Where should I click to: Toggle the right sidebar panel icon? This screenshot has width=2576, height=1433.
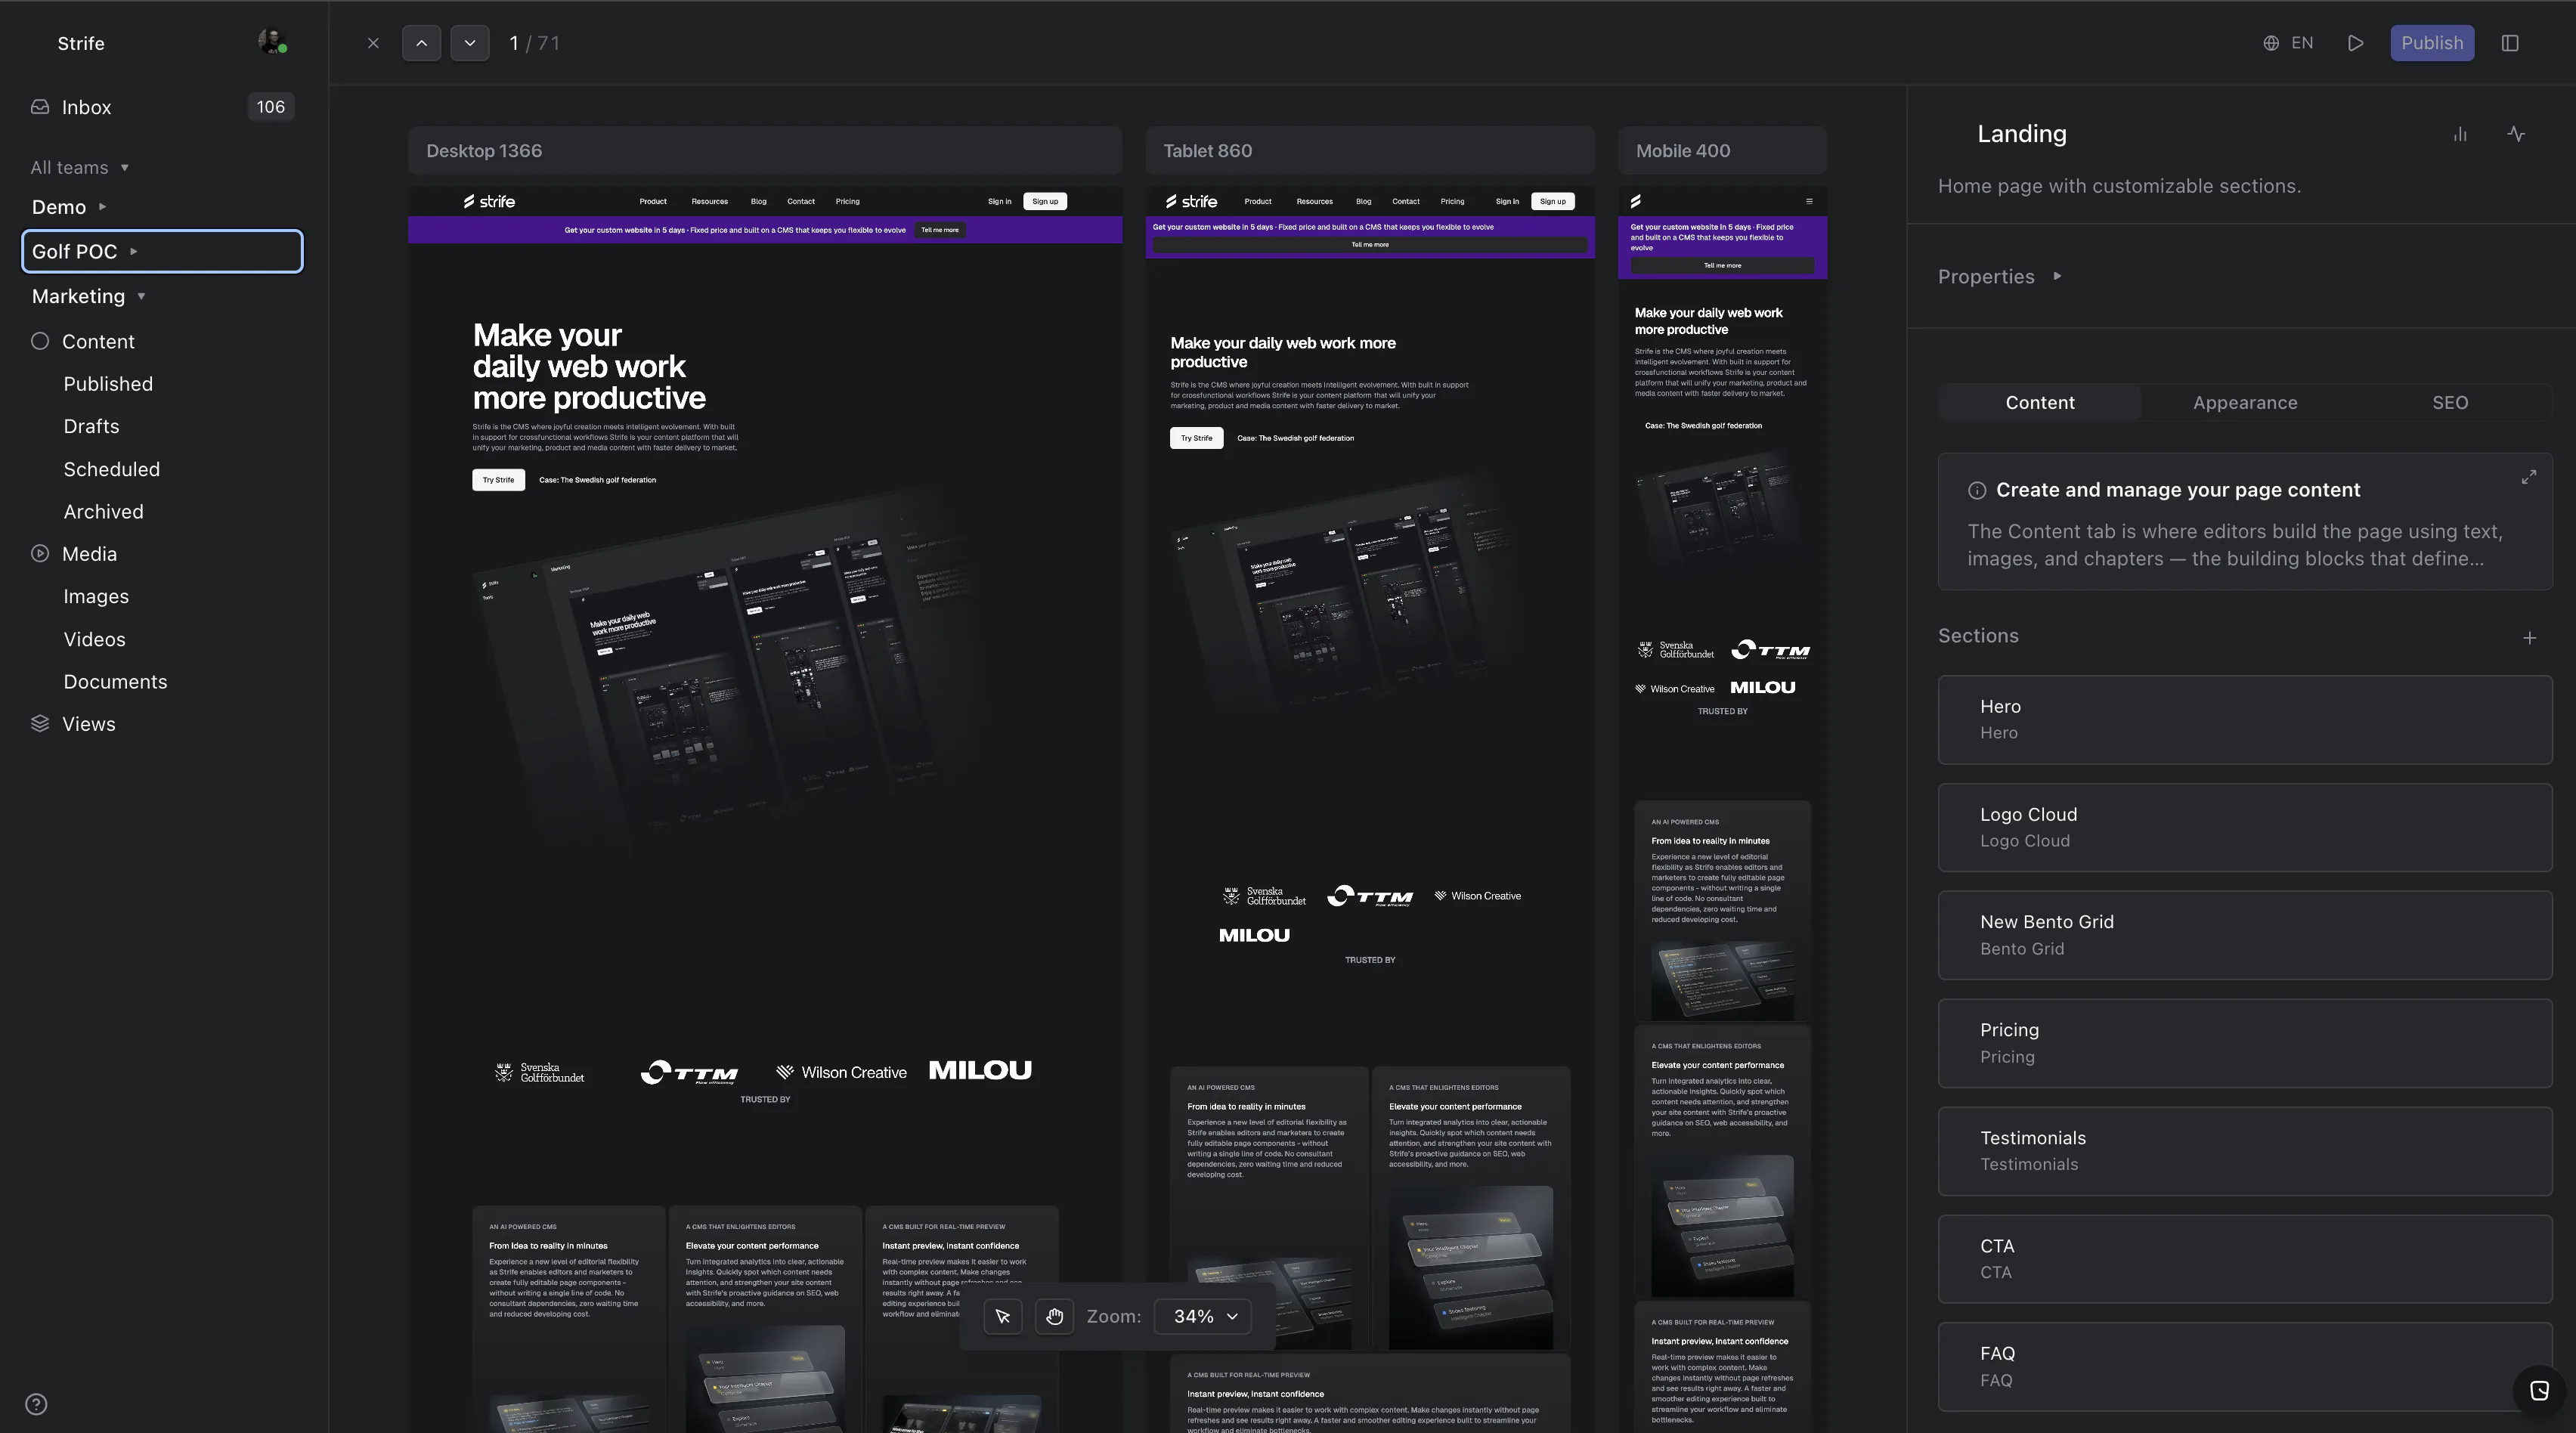(2510, 43)
